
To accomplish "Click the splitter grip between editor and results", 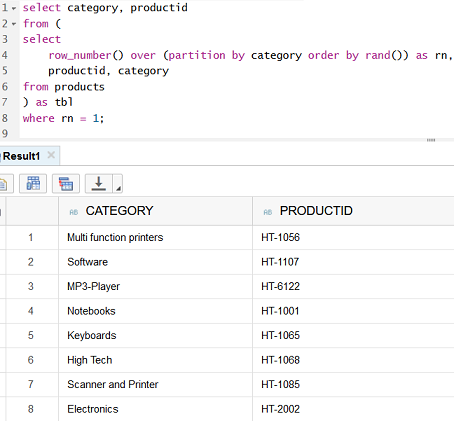I will [x=431, y=140].
